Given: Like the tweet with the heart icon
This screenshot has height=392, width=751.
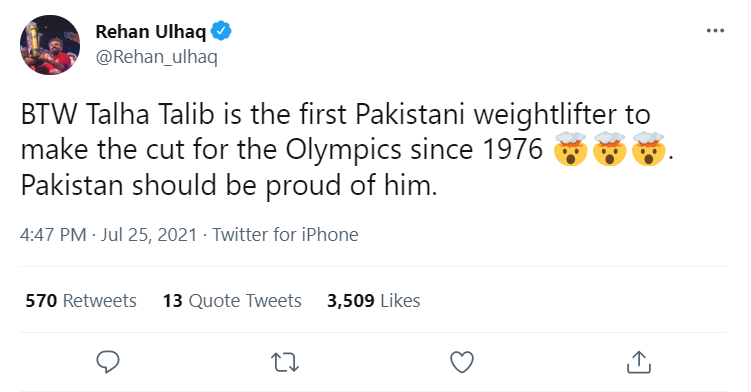Looking at the screenshot, I should click(462, 362).
